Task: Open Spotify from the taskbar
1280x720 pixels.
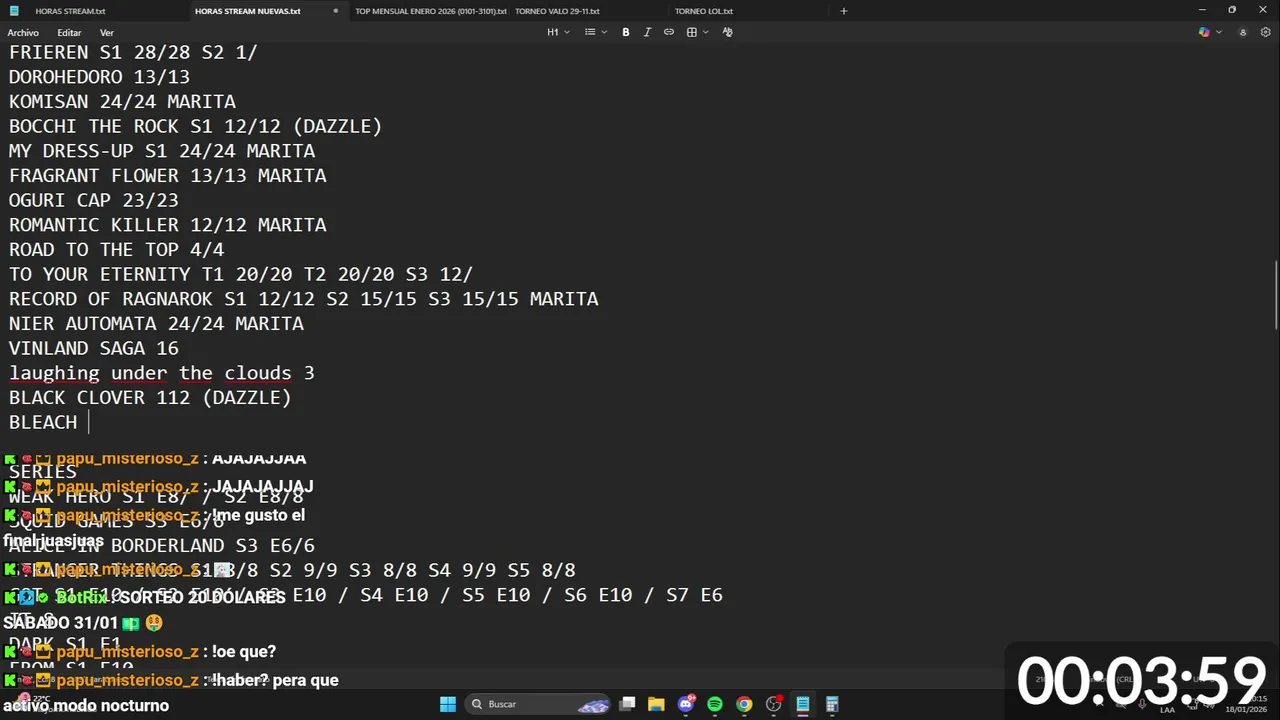Action: pyautogui.click(x=715, y=704)
